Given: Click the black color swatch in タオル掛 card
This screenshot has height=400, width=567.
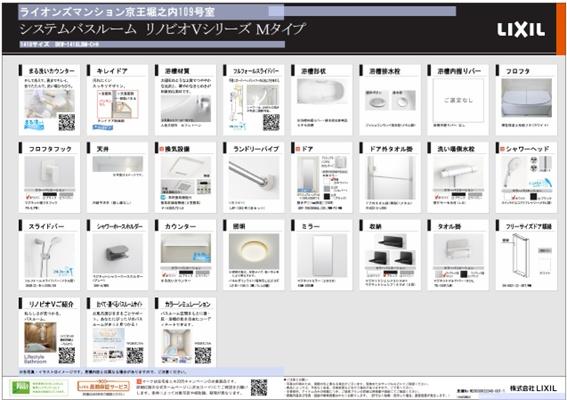Looking at the screenshot, I should click(464, 274).
